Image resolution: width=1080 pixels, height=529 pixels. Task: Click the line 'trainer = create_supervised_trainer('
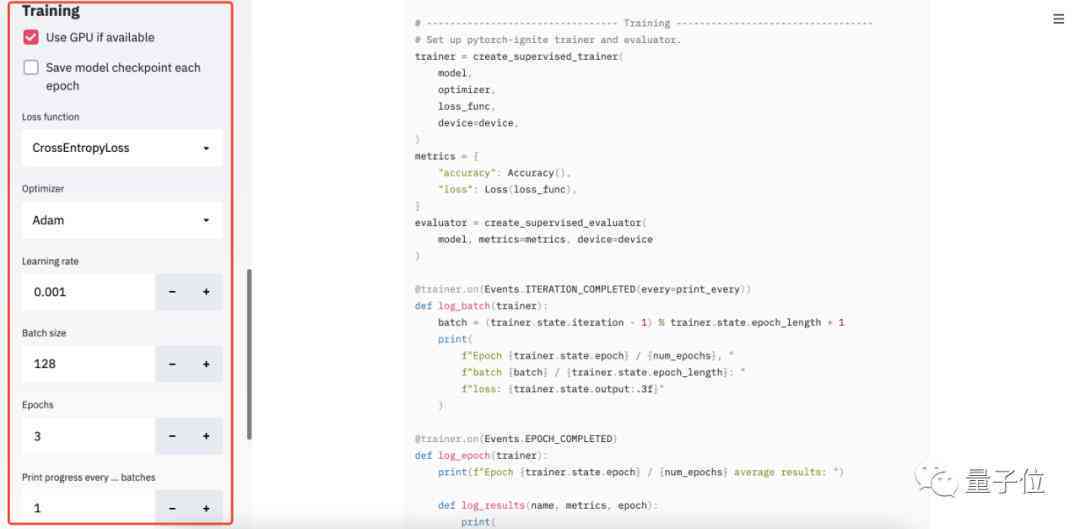(518, 56)
